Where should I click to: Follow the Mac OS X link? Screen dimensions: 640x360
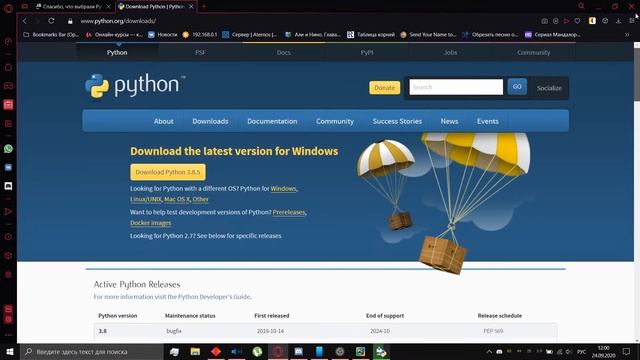click(177, 199)
